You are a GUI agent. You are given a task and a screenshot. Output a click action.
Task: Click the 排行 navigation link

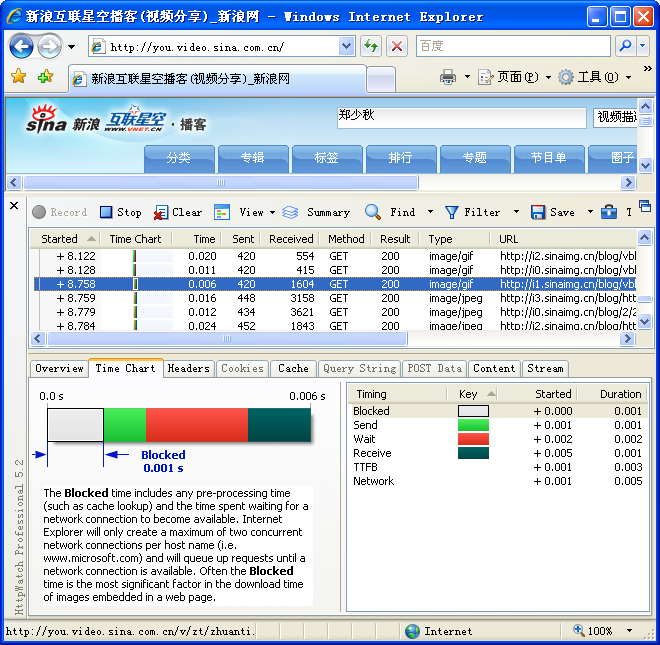[400, 157]
